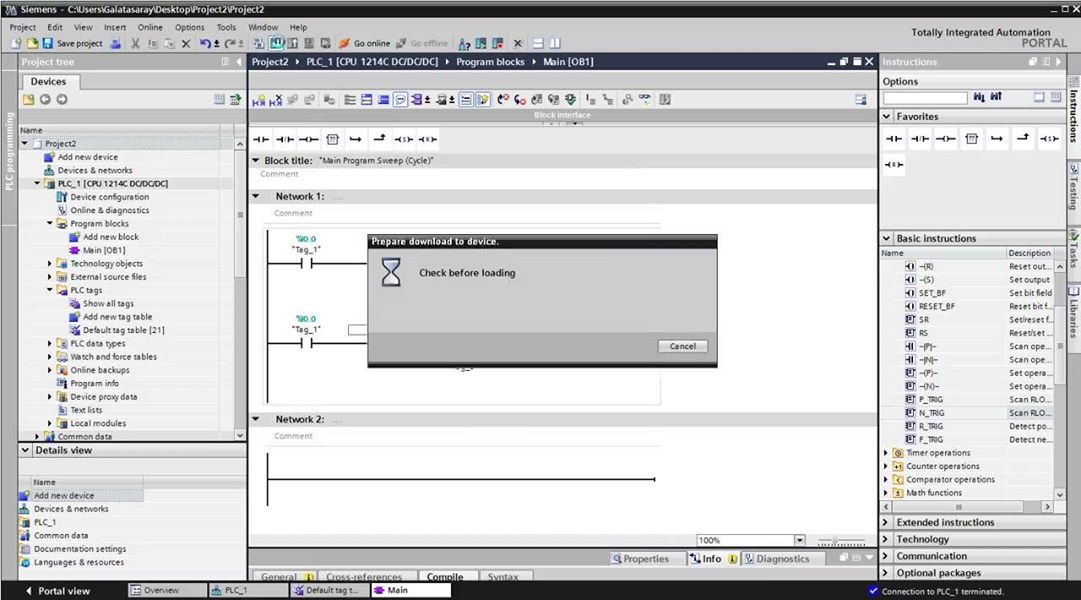The height and width of the screenshot is (600, 1081).
Task: Expand the Extended instructions palette
Action: point(887,522)
